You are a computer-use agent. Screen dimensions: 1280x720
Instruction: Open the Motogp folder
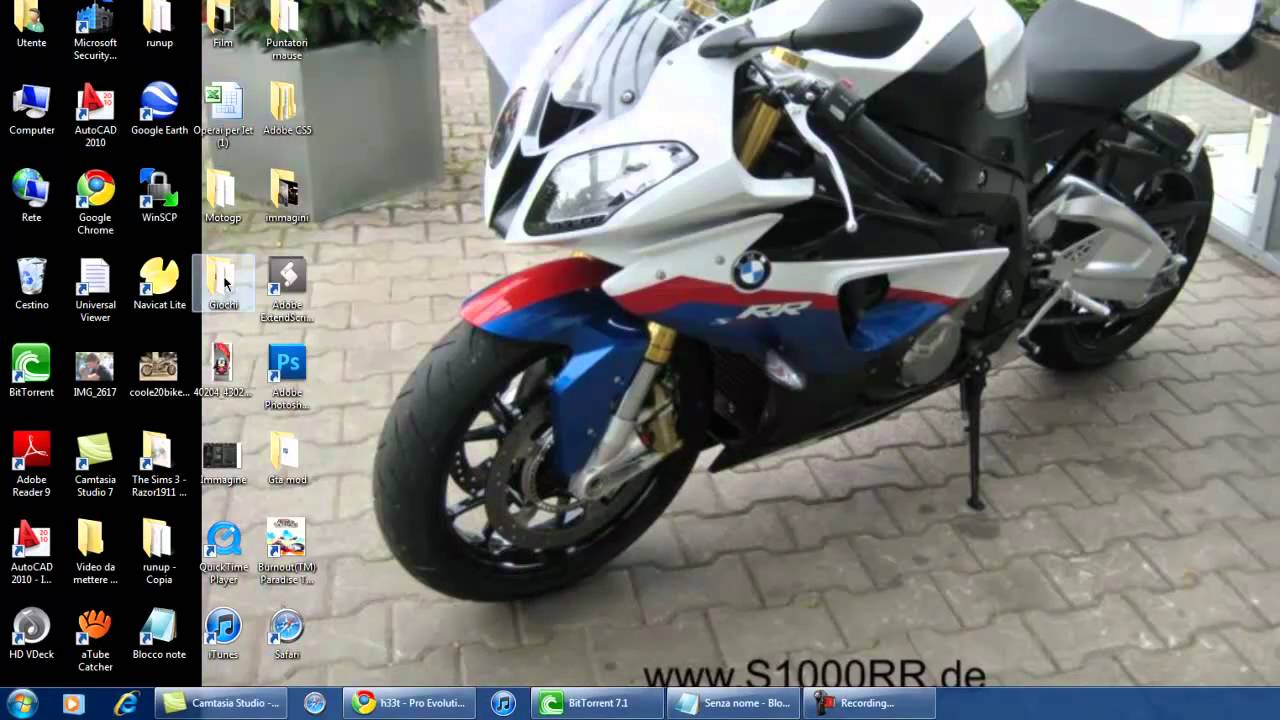tap(222, 190)
